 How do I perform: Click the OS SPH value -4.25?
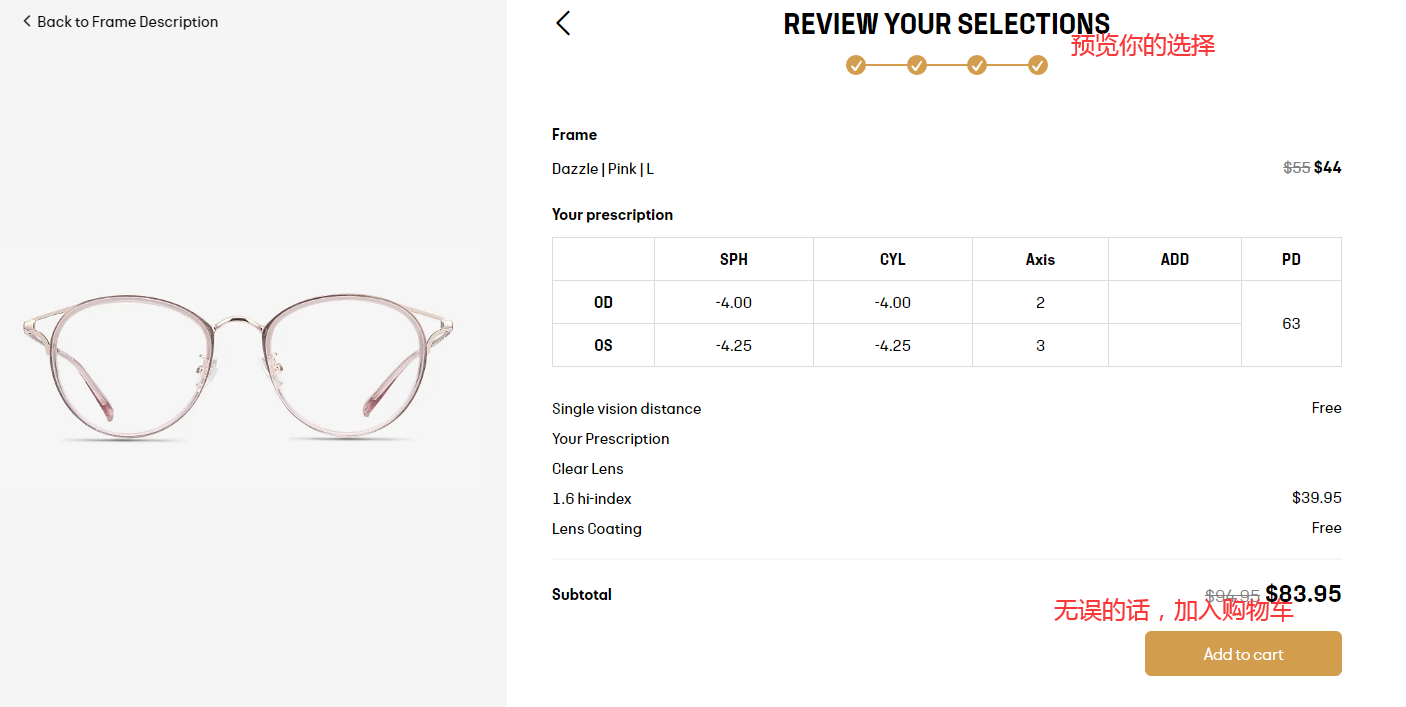point(733,346)
